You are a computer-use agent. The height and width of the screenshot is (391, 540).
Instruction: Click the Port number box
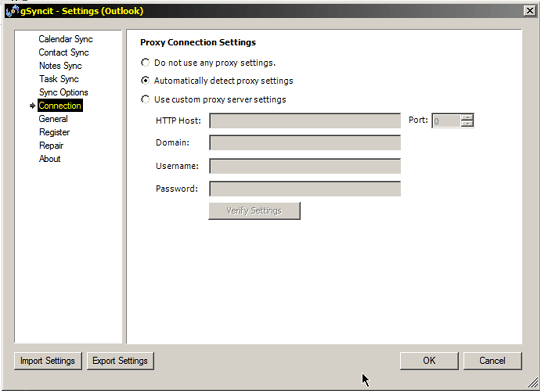[x=446, y=121]
